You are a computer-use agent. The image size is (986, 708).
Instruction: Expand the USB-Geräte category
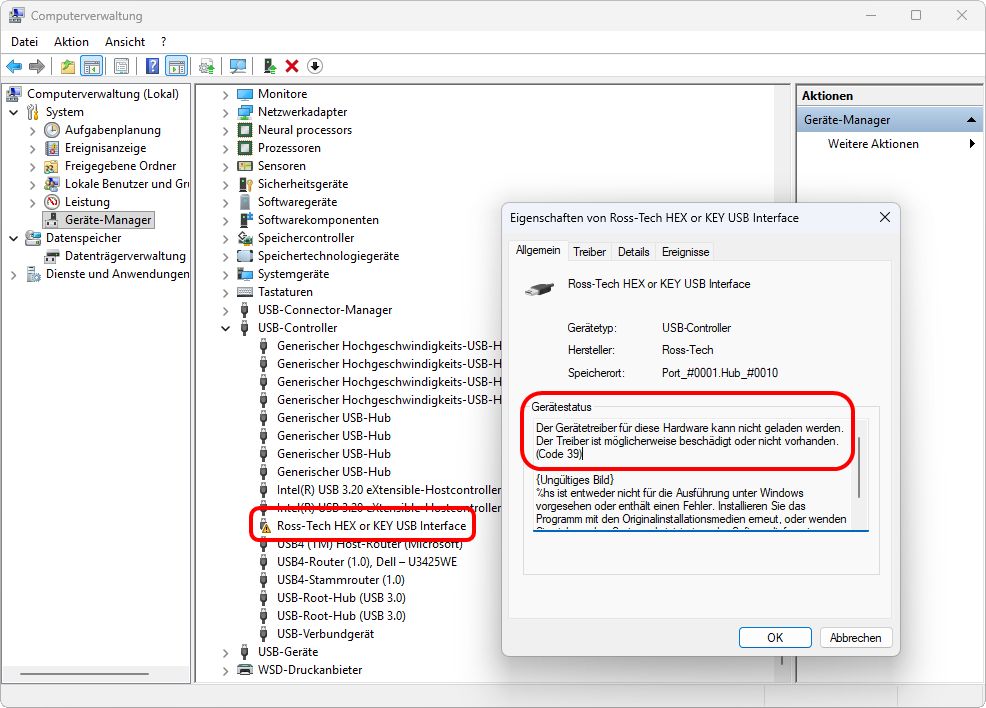225,653
